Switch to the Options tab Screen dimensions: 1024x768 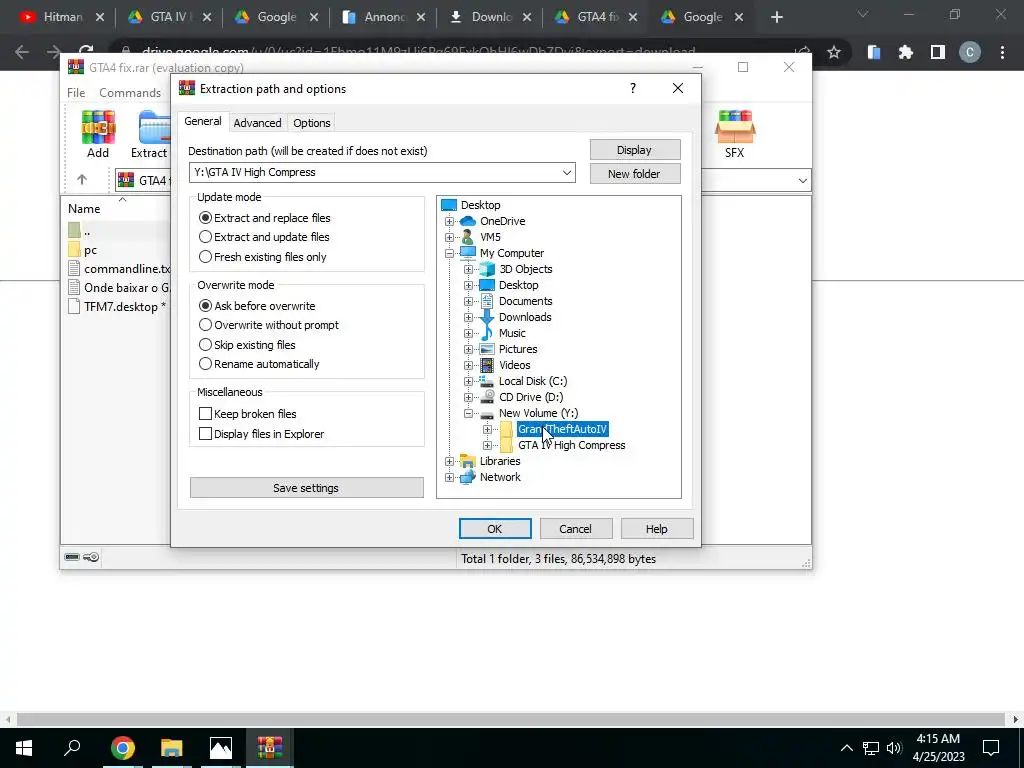coord(312,123)
